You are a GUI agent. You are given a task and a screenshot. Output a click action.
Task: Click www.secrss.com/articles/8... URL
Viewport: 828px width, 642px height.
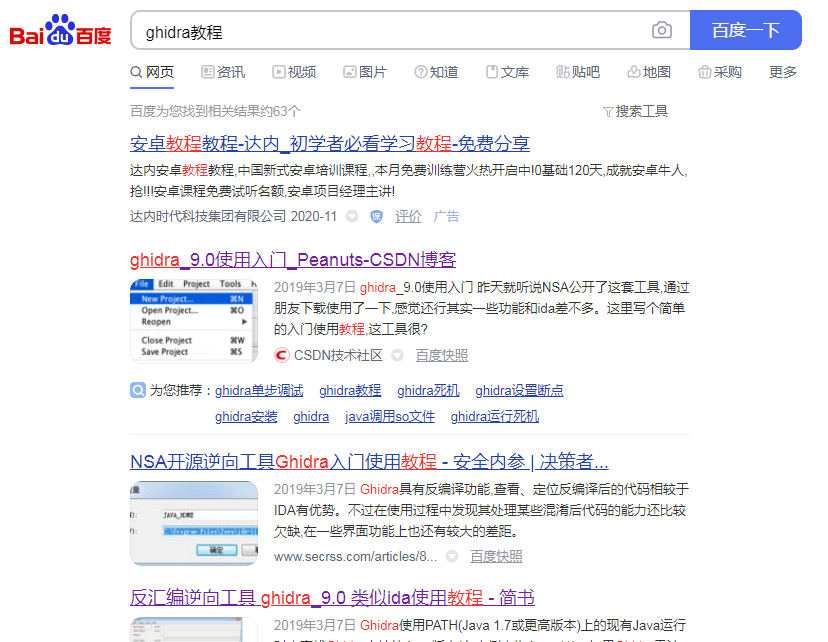(355, 556)
